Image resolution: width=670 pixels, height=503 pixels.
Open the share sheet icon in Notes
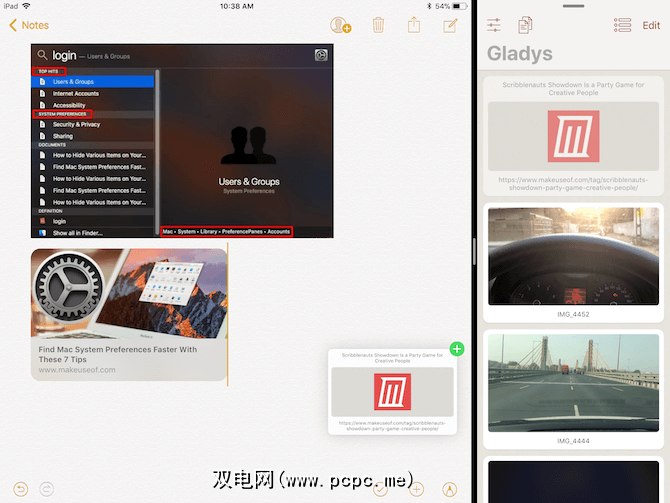(x=414, y=25)
